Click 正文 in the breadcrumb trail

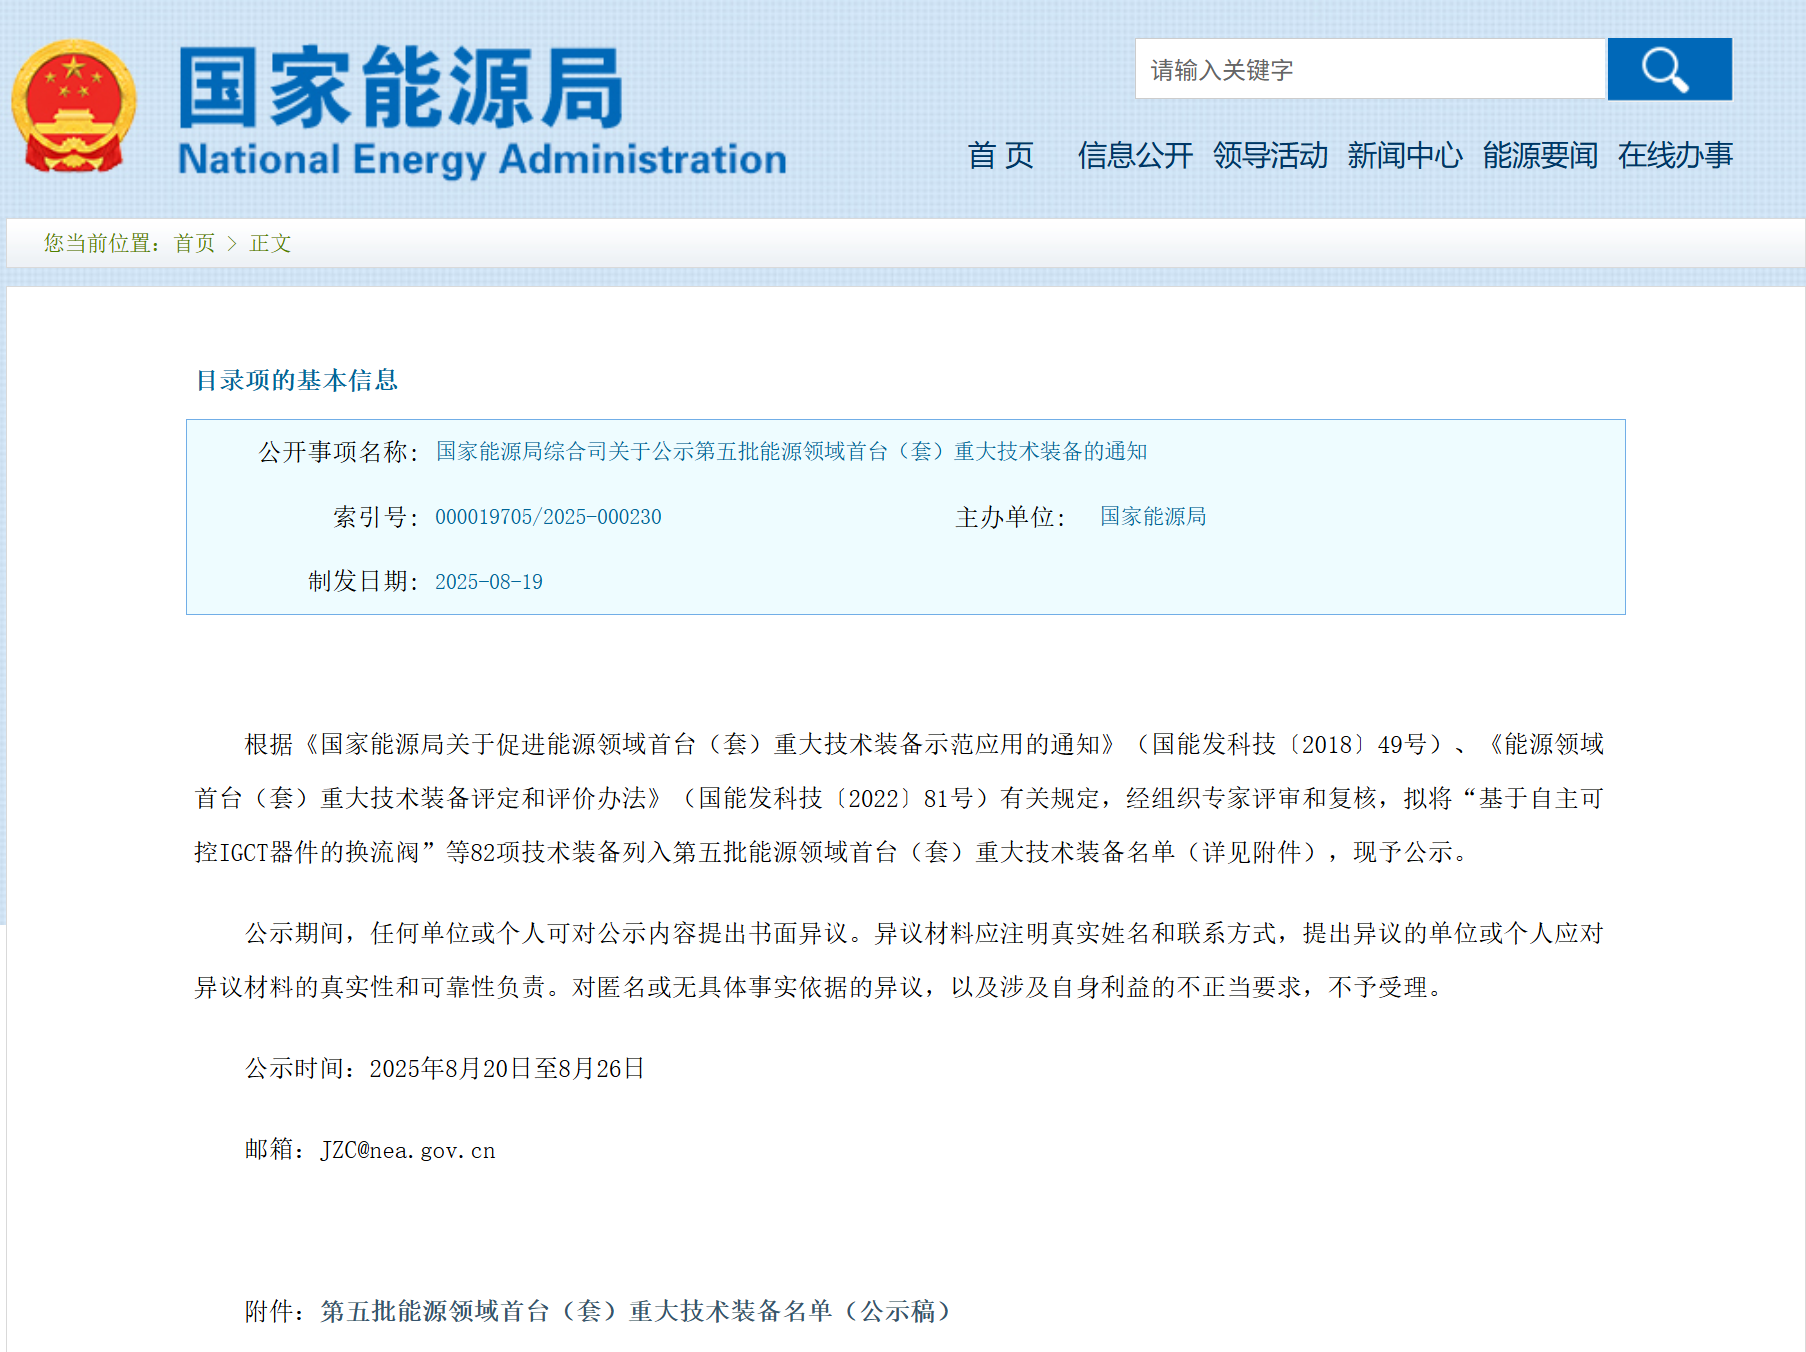click(270, 243)
